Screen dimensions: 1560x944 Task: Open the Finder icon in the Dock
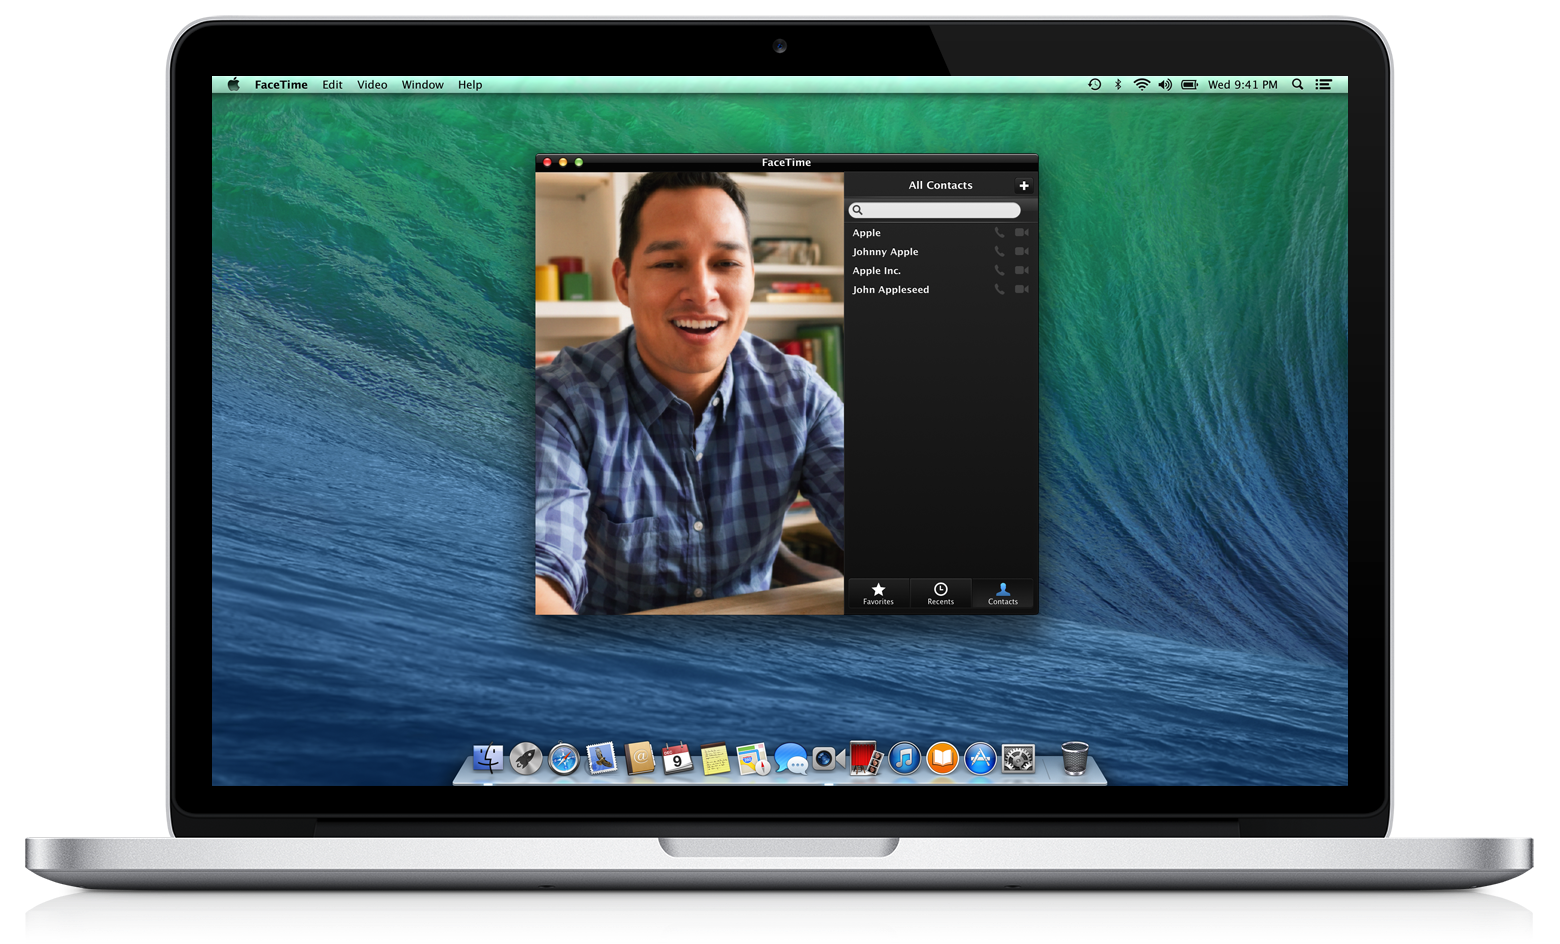point(488,759)
